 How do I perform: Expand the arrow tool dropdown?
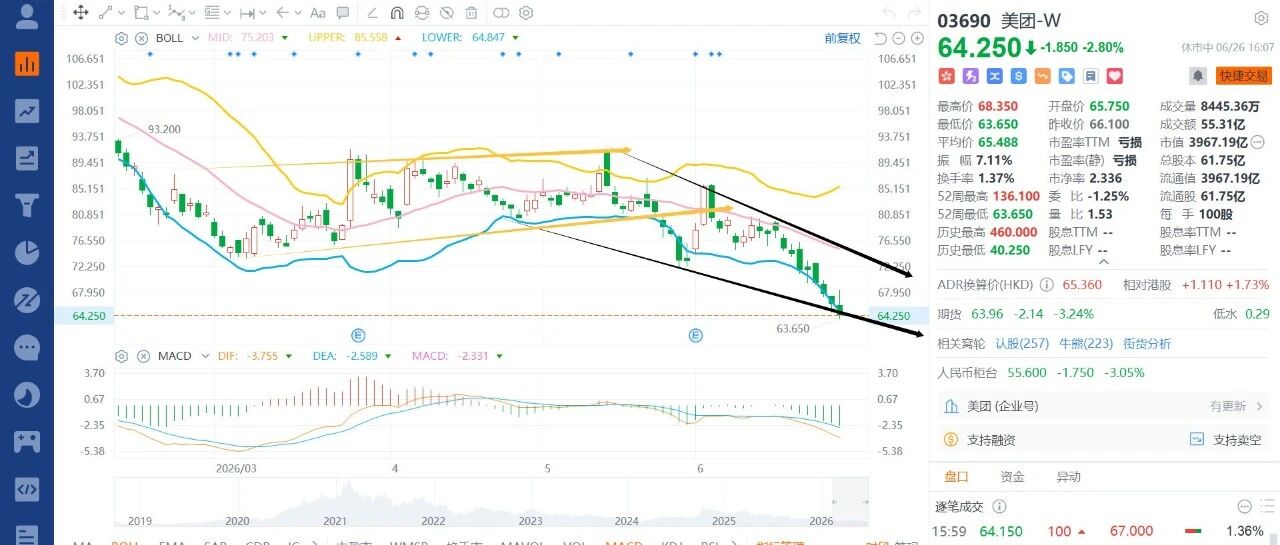[x=297, y=13]
